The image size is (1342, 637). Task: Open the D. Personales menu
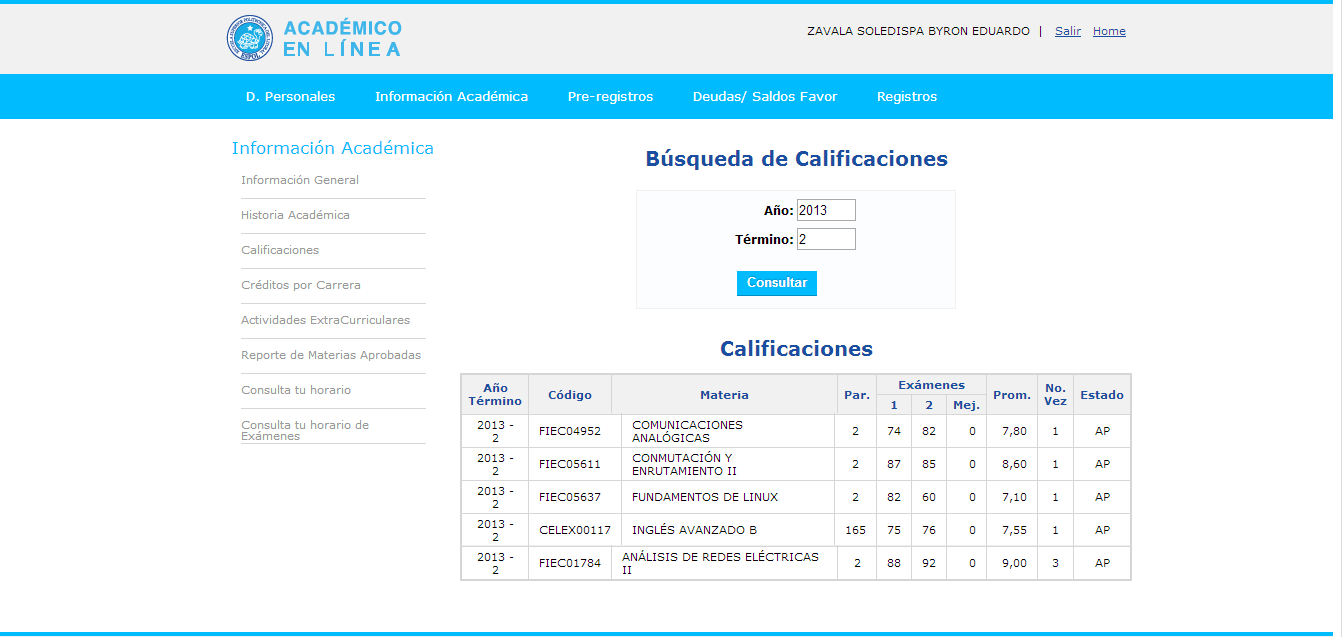tap(290, 97)
